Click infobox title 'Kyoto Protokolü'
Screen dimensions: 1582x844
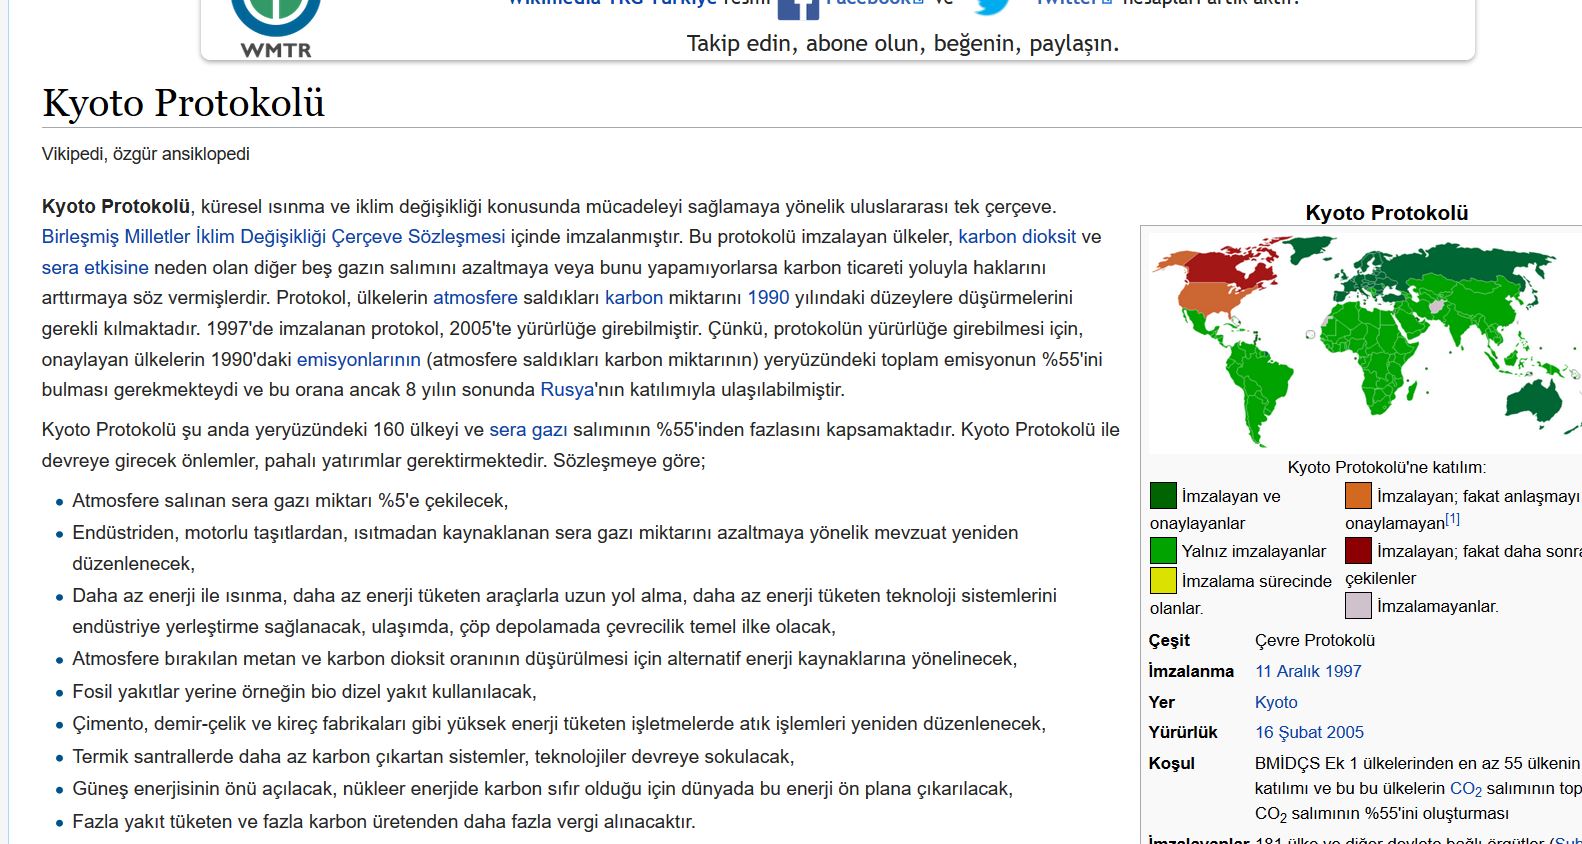[x=1387, y=212]
